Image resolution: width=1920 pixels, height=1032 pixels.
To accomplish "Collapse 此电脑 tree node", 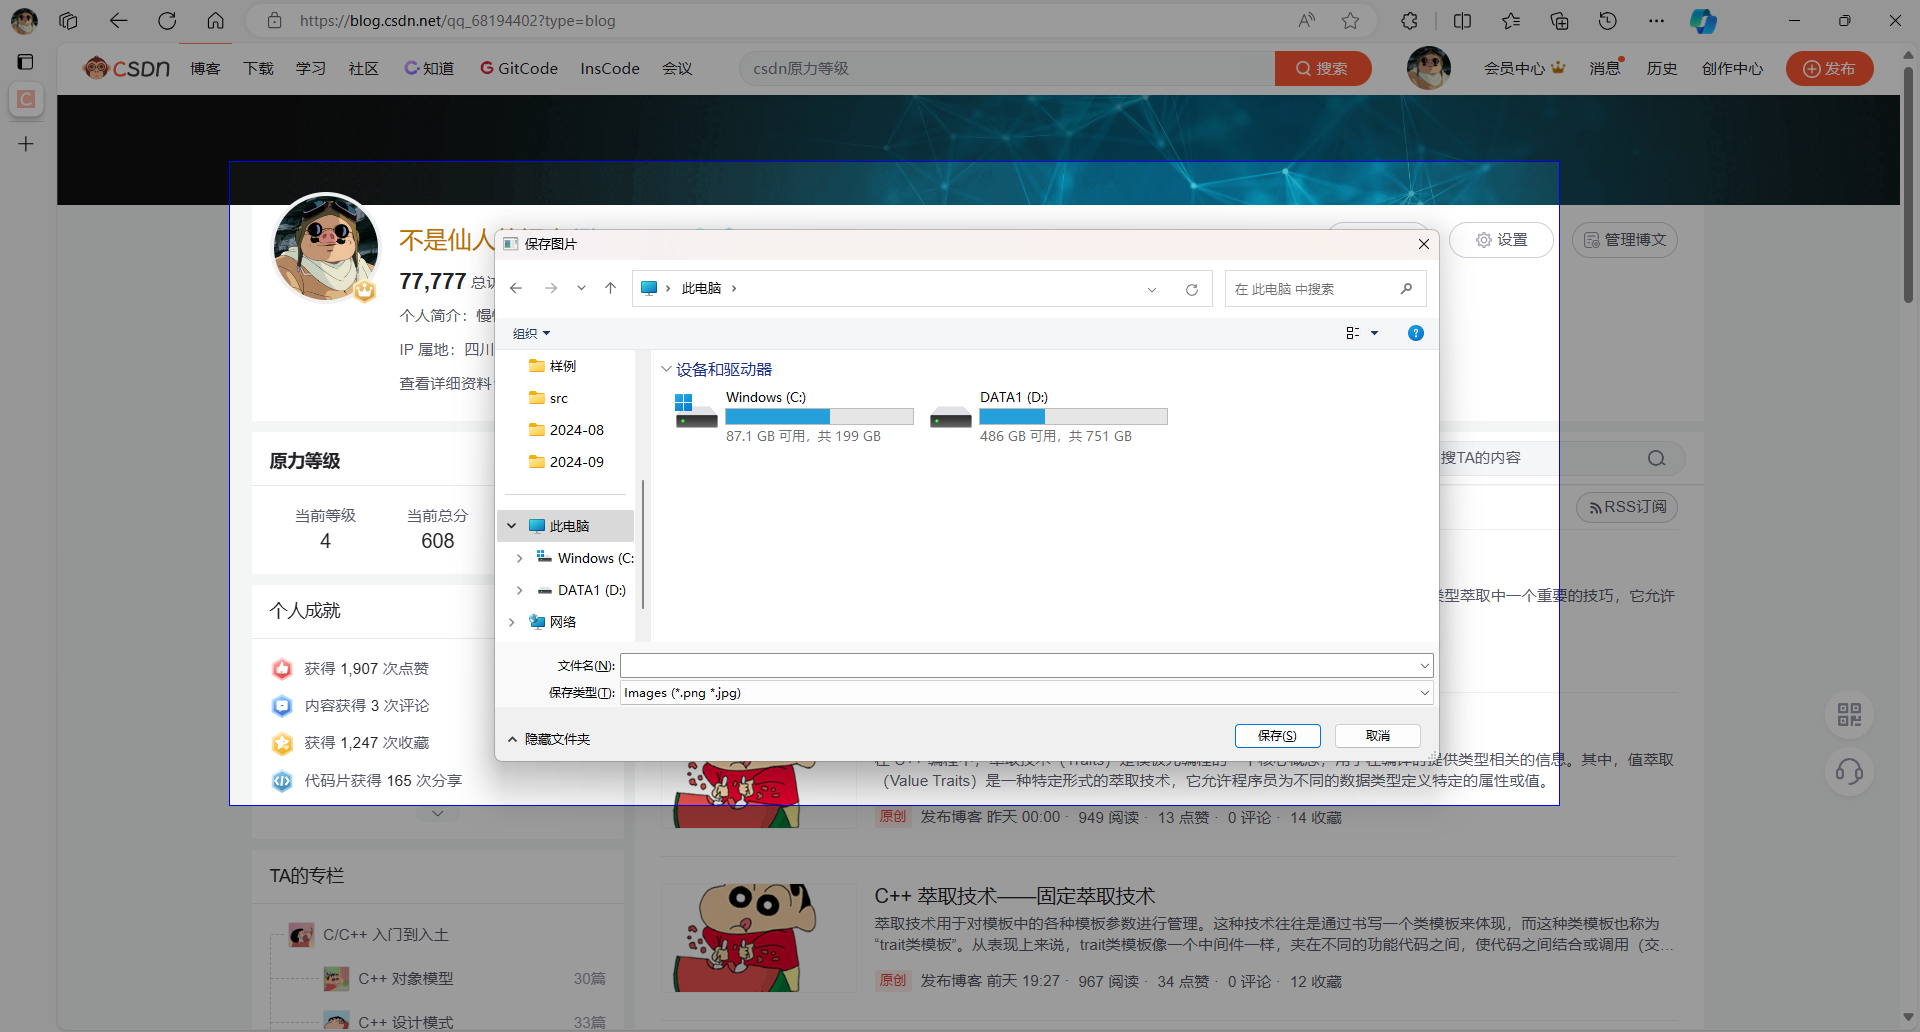I will pyautogui.click(x=511, y=526).
